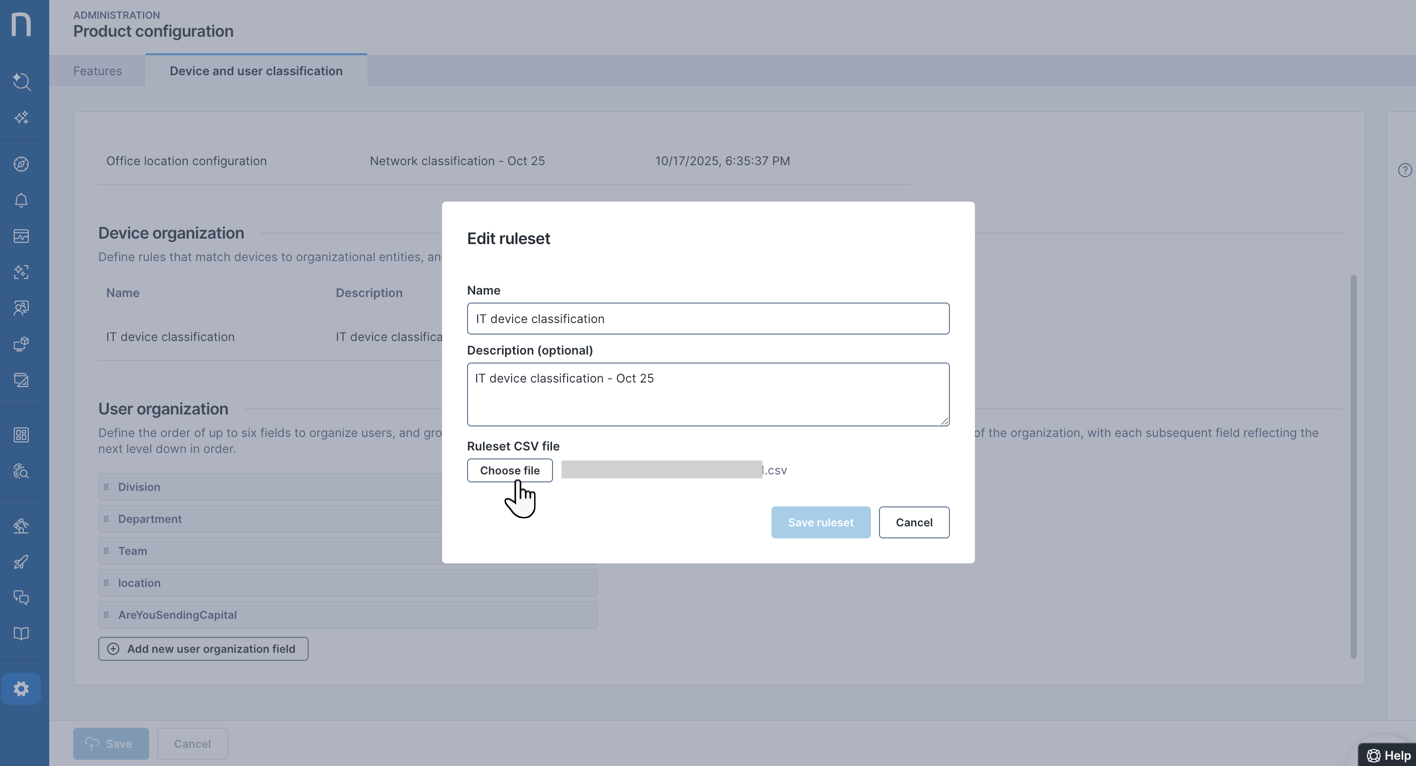Click the Name input field
1416x766 pixels.
[x=707, y=319]
